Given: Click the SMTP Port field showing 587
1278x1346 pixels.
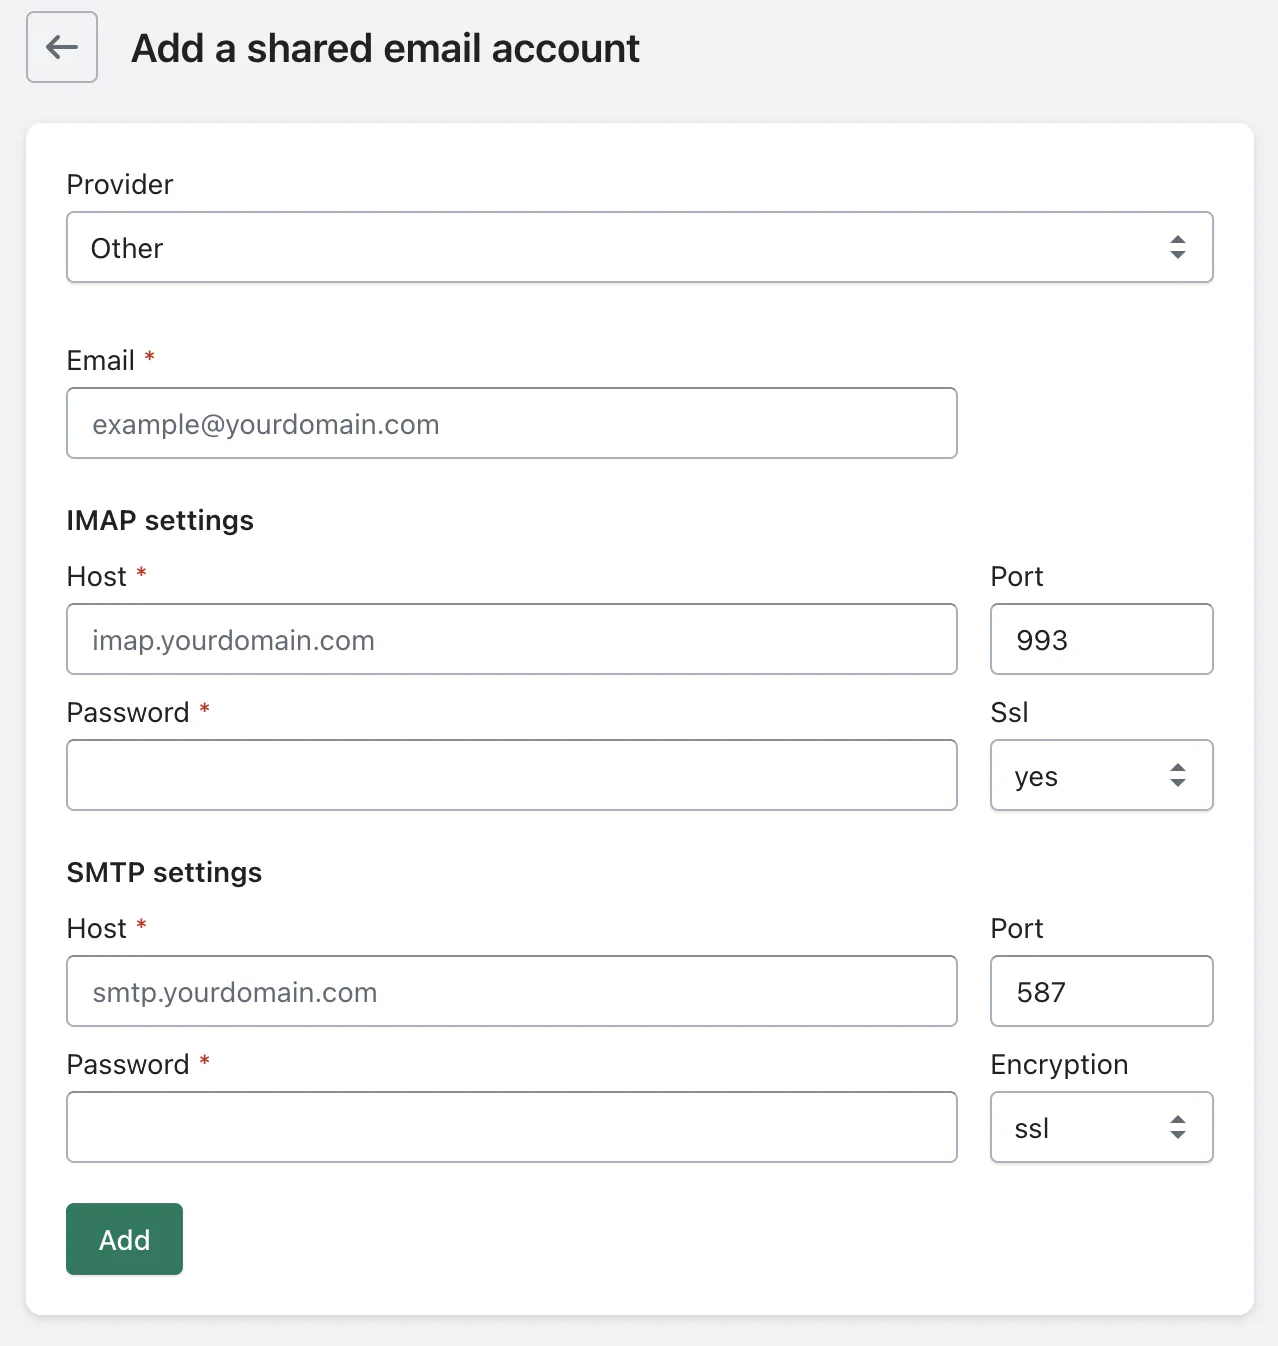Looking at the screenshot, I should point(1102,991).
